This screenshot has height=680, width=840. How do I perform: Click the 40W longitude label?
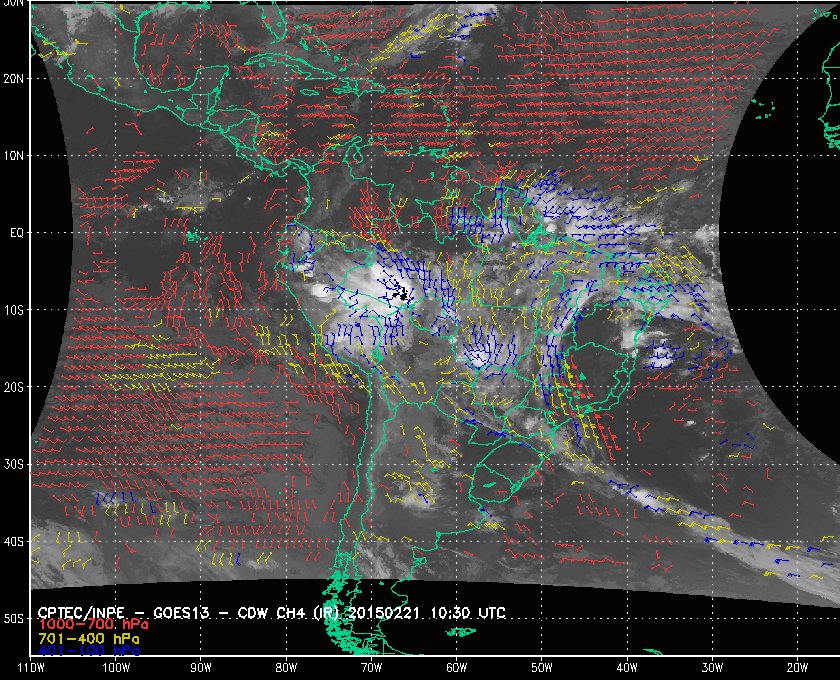[x=627, y=667]
